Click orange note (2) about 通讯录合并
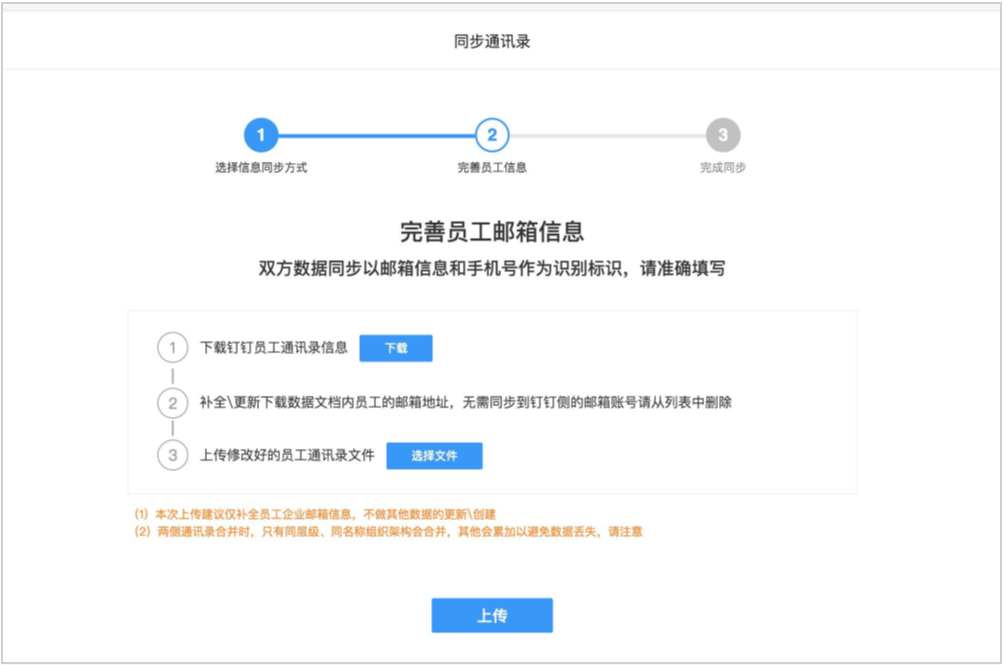The height and width of the screenshot is (665, 1004). pyautogui.click(x=388, y=532)
